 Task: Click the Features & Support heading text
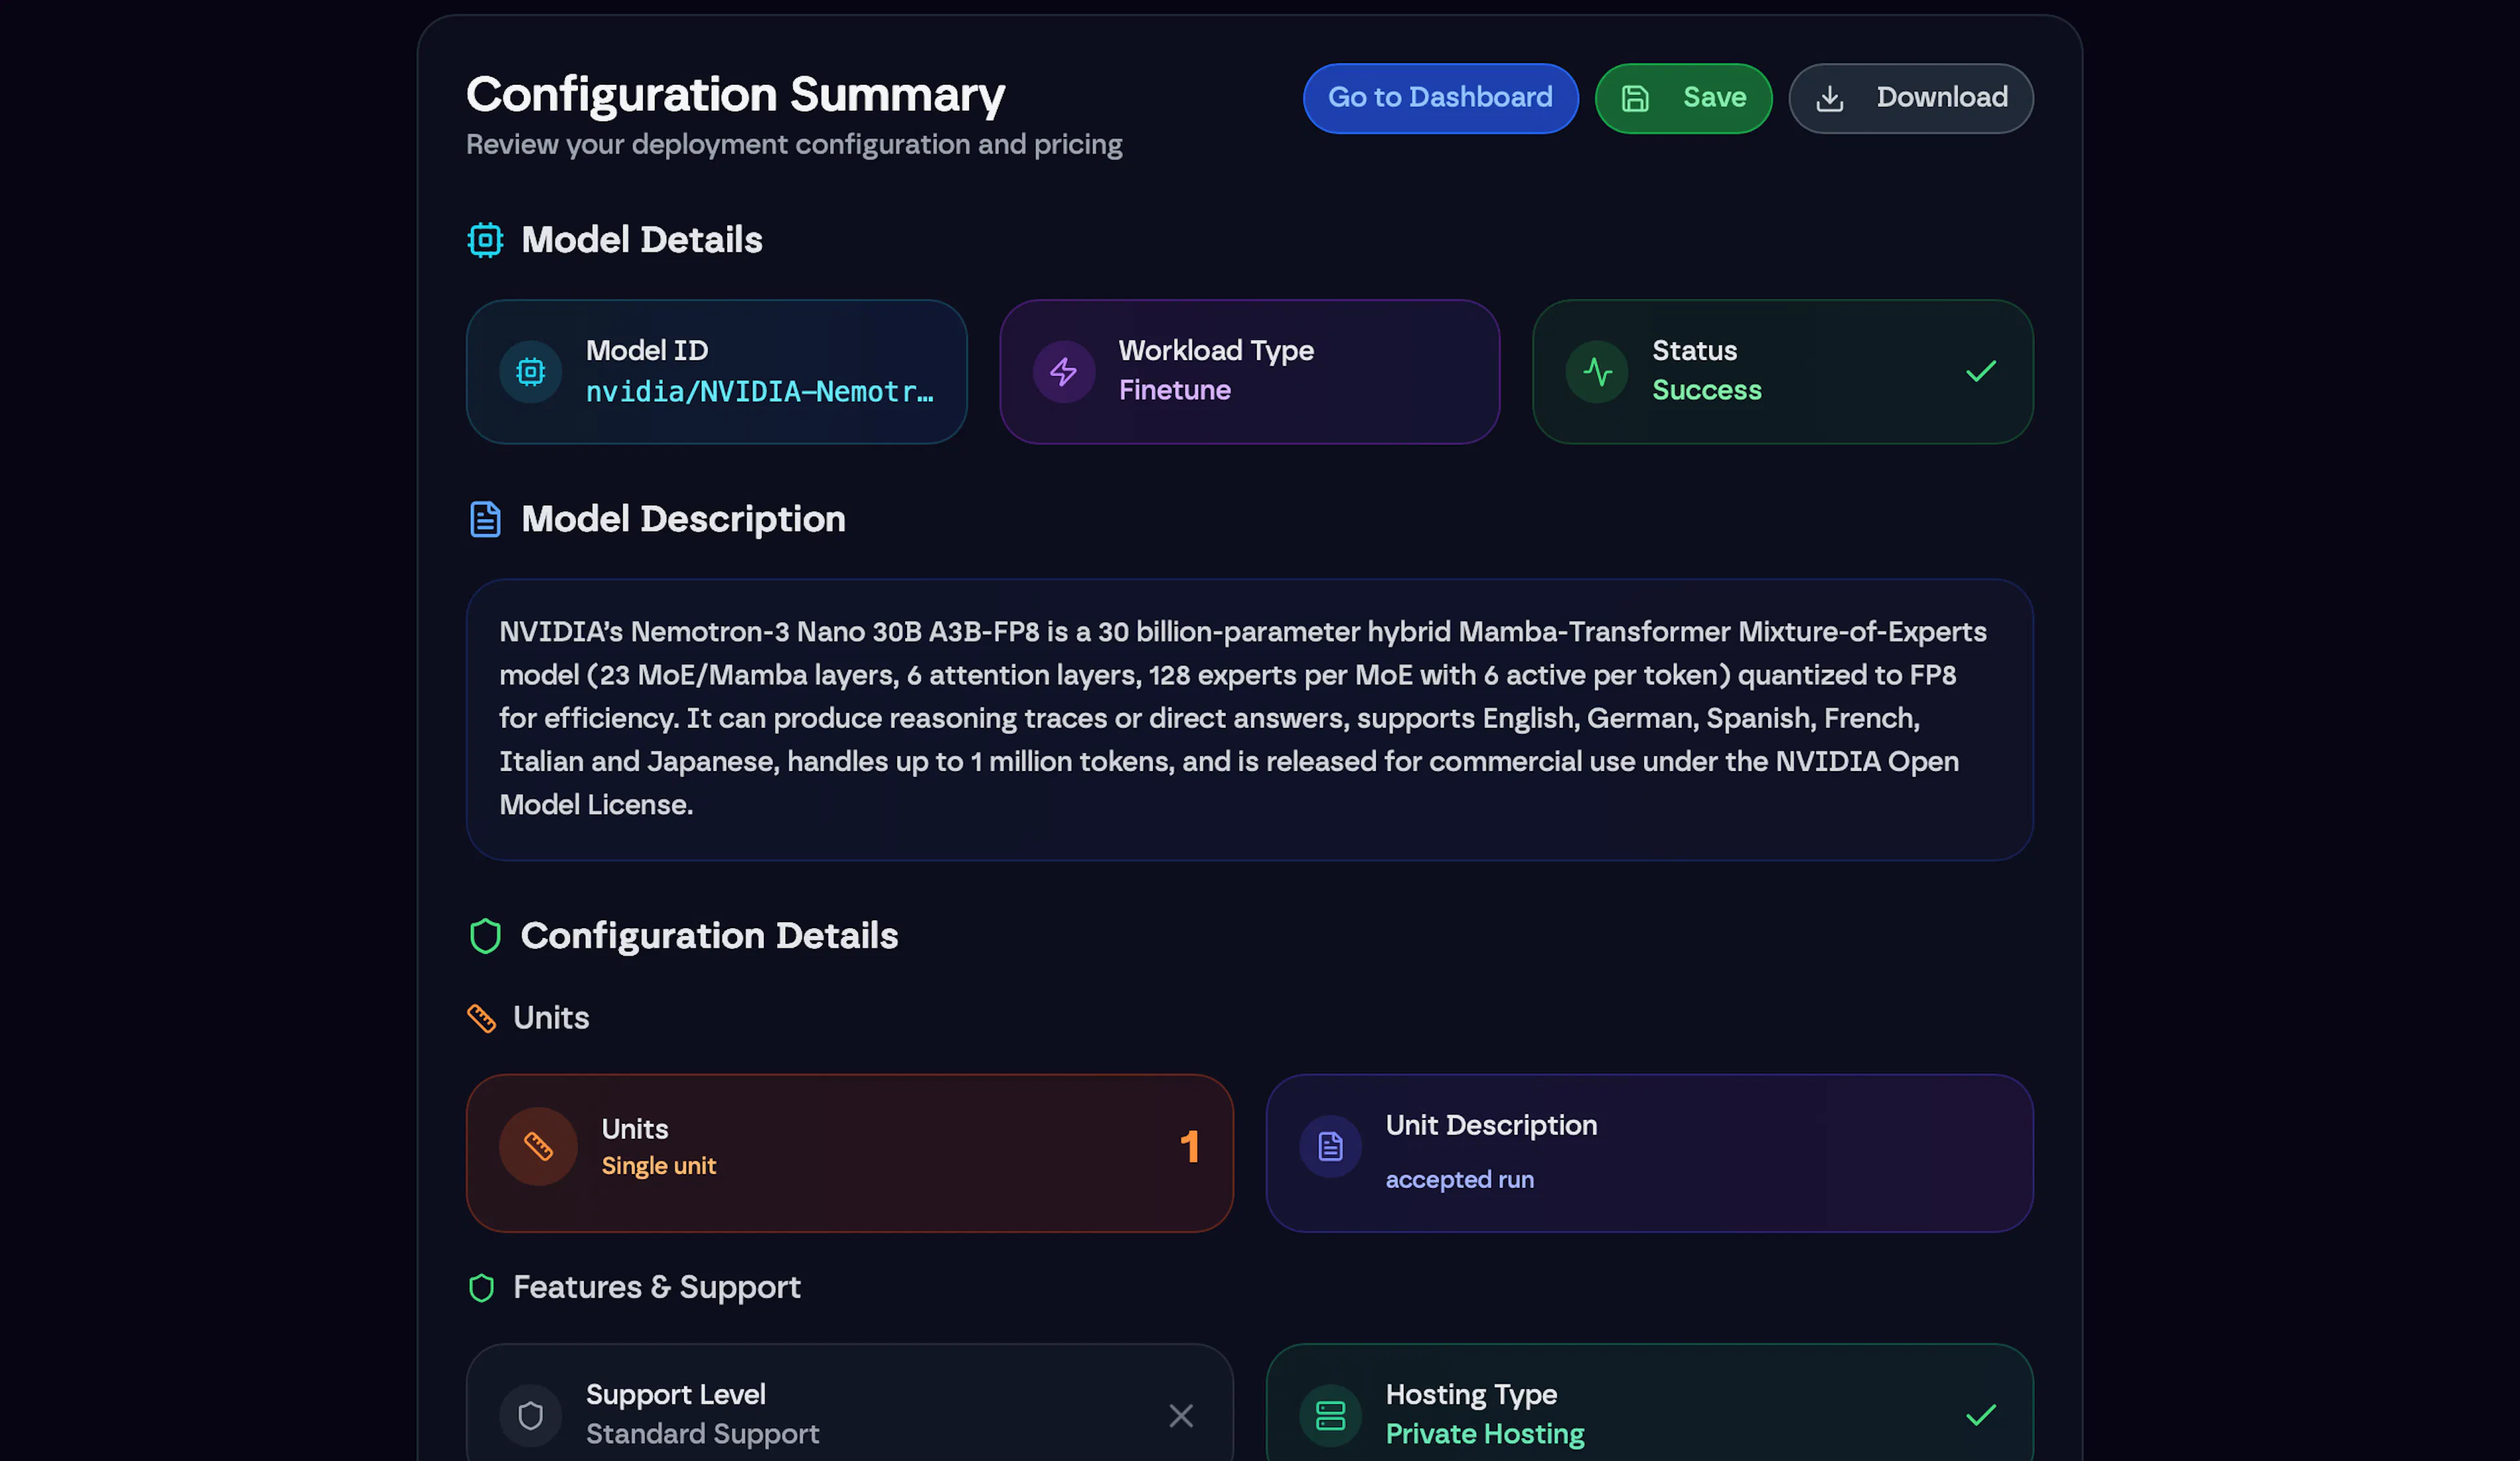656,1288
